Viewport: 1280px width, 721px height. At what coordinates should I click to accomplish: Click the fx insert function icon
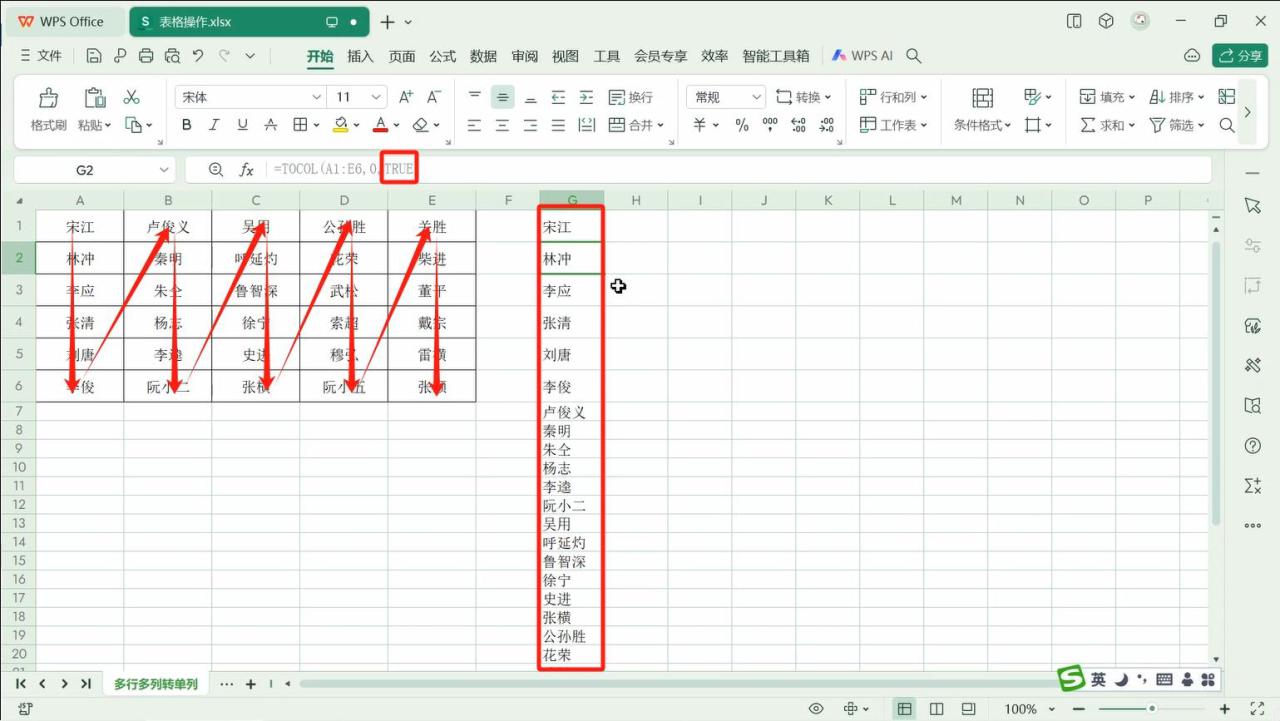(x=246, y=170)
